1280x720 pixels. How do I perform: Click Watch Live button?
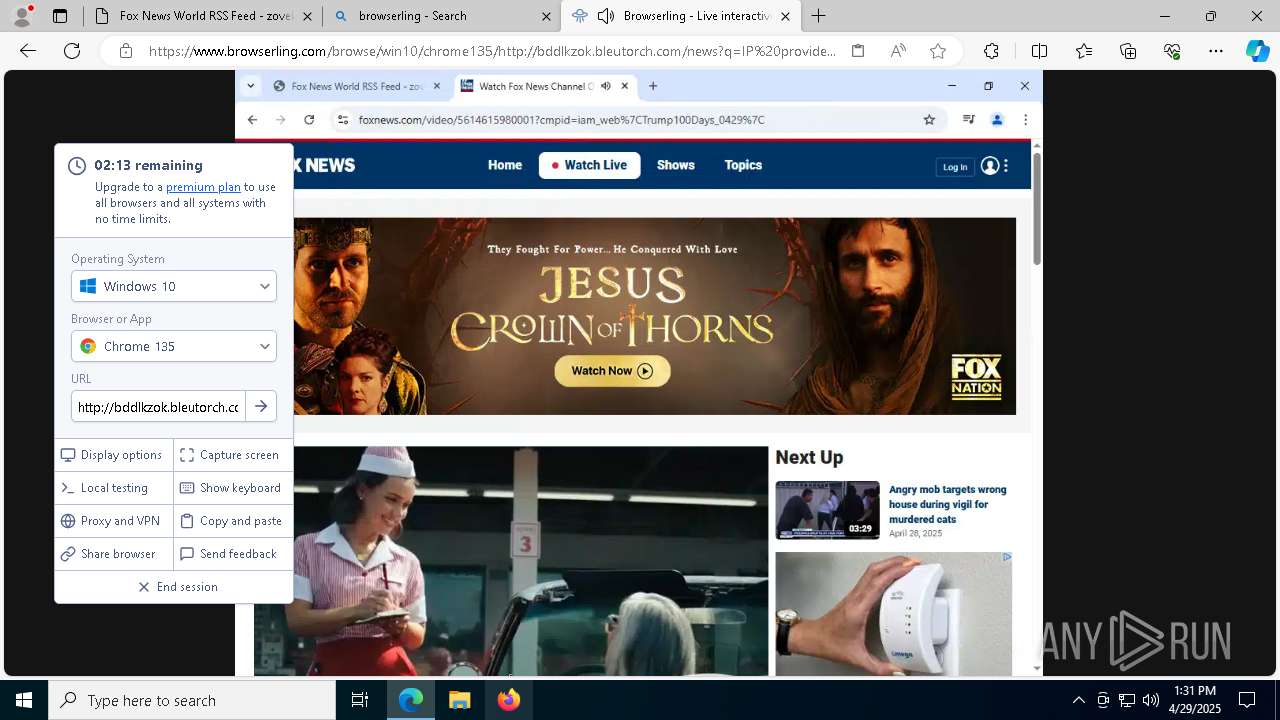tap(590, 165)
